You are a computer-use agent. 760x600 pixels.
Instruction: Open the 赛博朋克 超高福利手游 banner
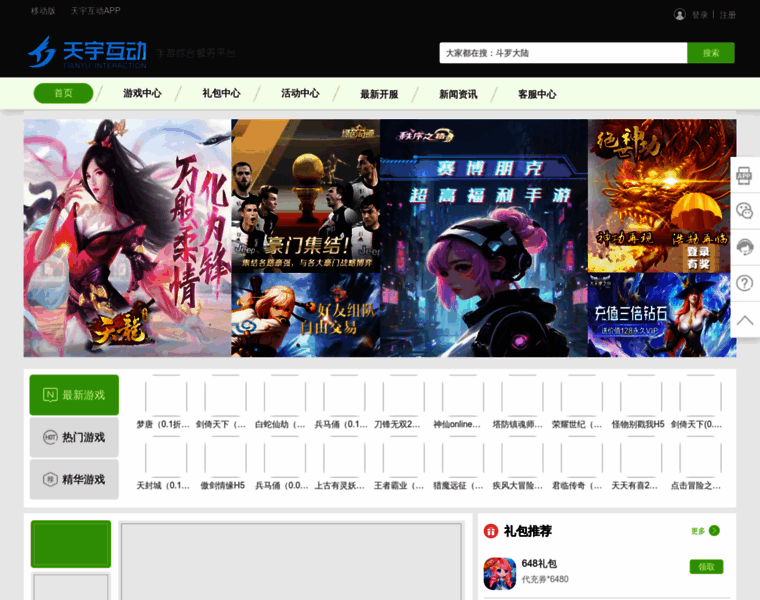pyautogui.click(x=484, y=238)
